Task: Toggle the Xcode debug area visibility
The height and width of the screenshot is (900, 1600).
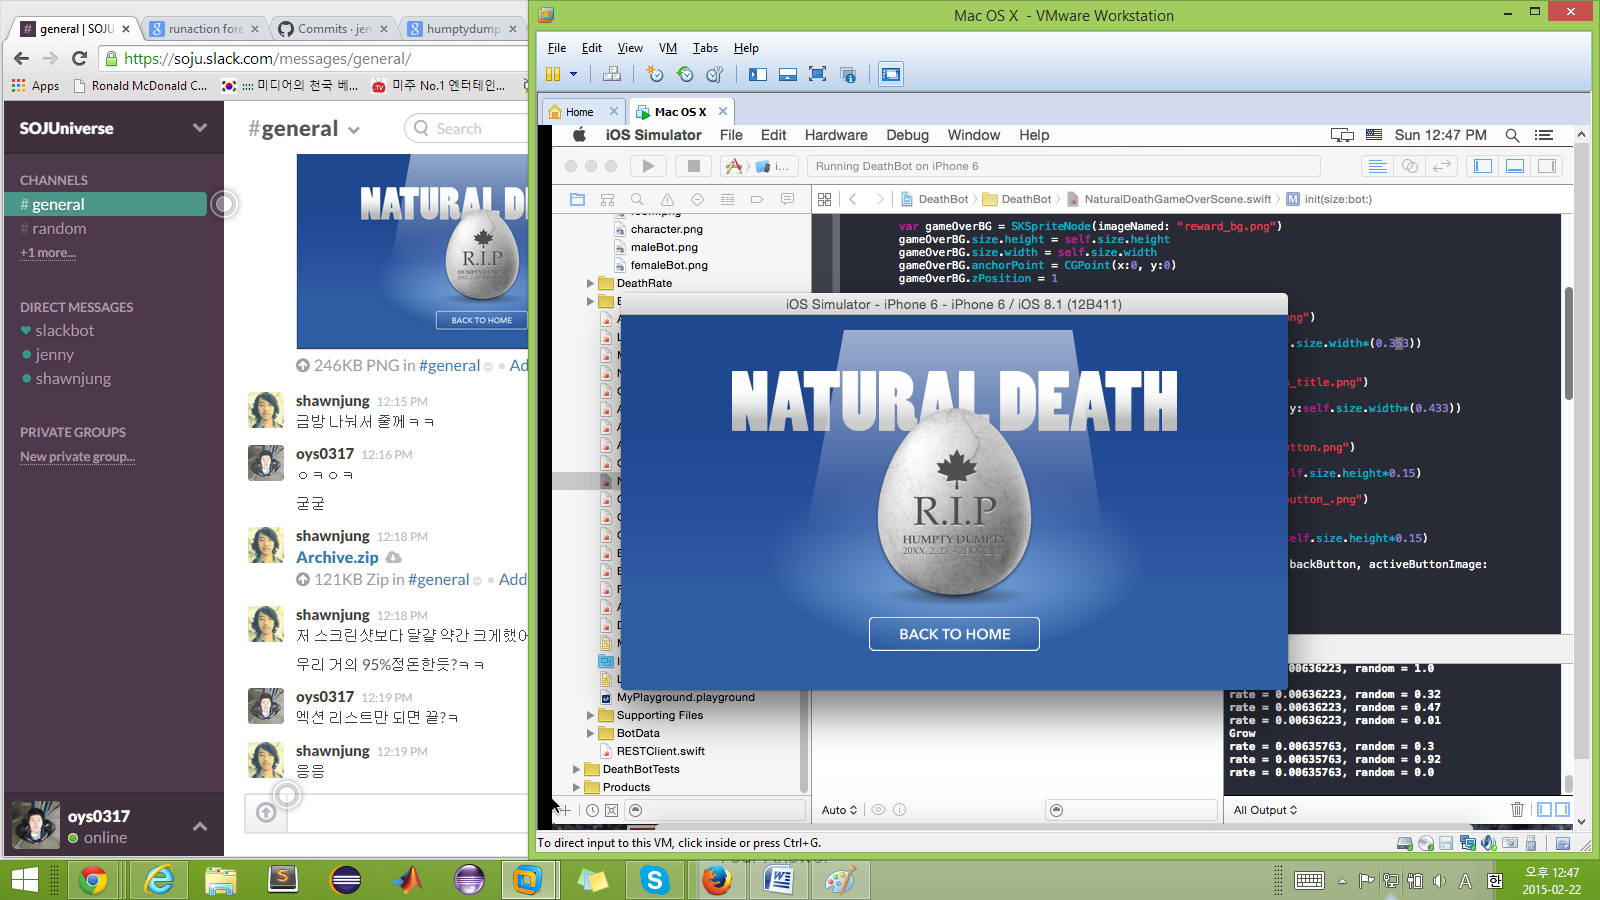Action: coord(1515,166)
